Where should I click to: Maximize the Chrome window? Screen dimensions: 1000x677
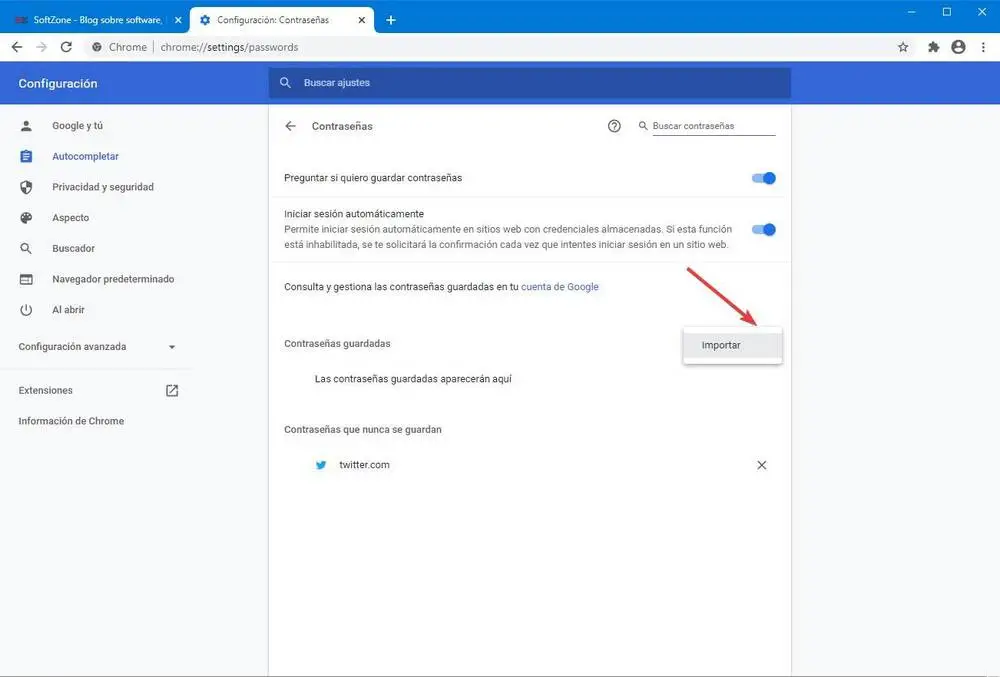click(x=947, y=12)
